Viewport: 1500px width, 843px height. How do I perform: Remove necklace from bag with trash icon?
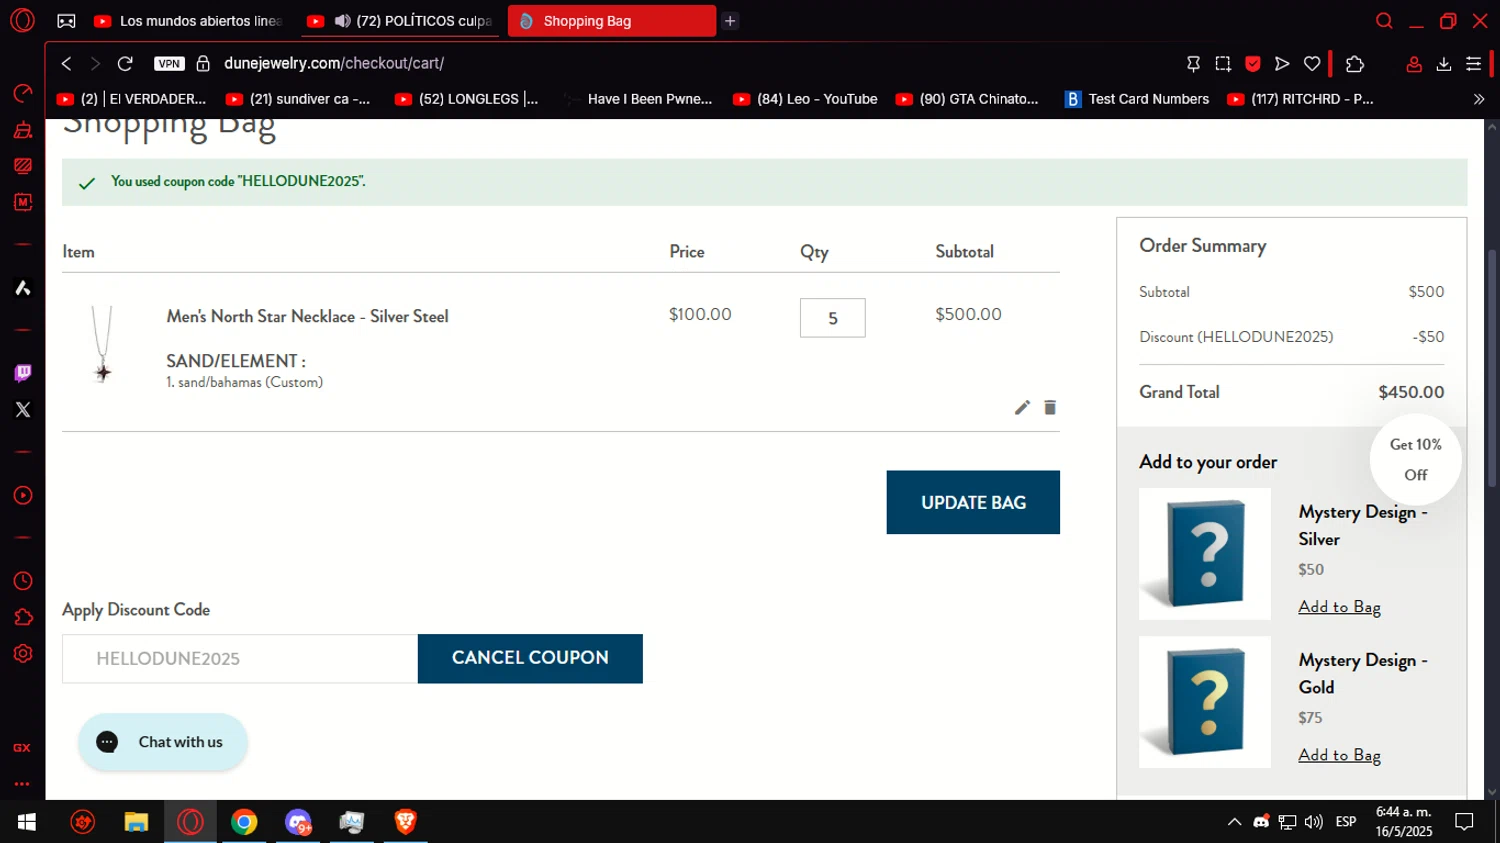[x=1050, y=407]
